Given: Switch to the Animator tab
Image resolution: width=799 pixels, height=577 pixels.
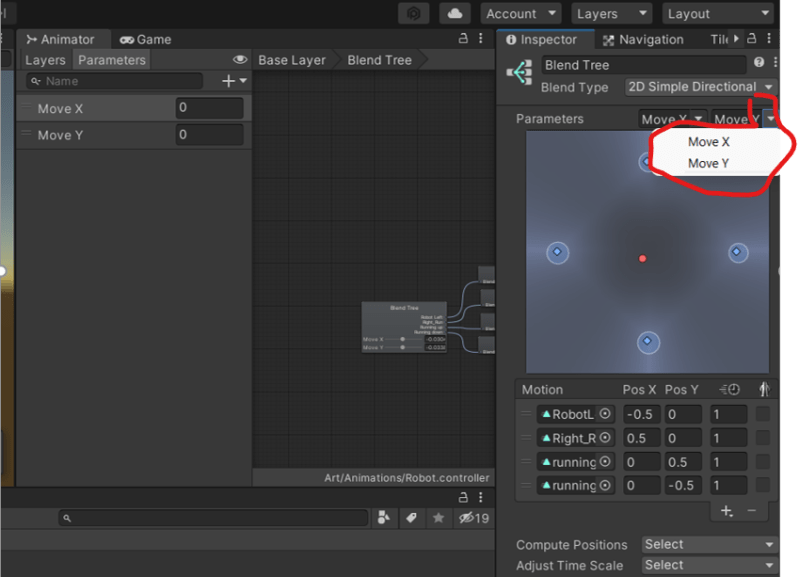Looking at the screenshot, I should (61, 39).
